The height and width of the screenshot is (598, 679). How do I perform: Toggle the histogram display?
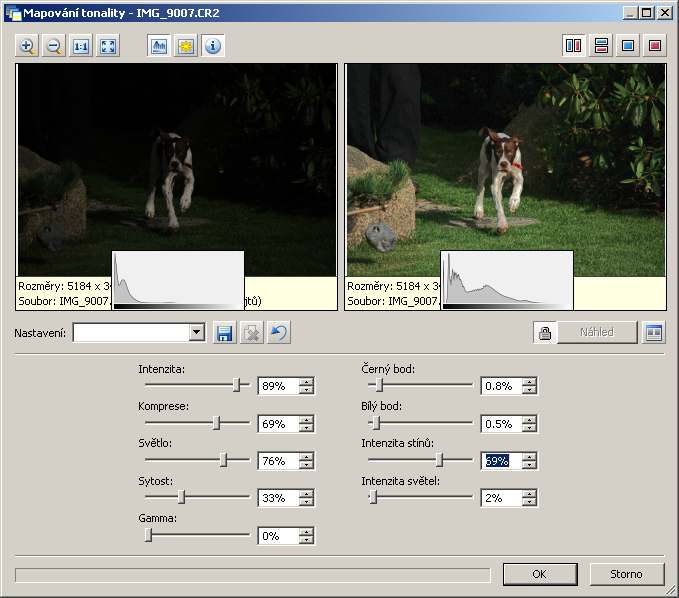point(159,46)
